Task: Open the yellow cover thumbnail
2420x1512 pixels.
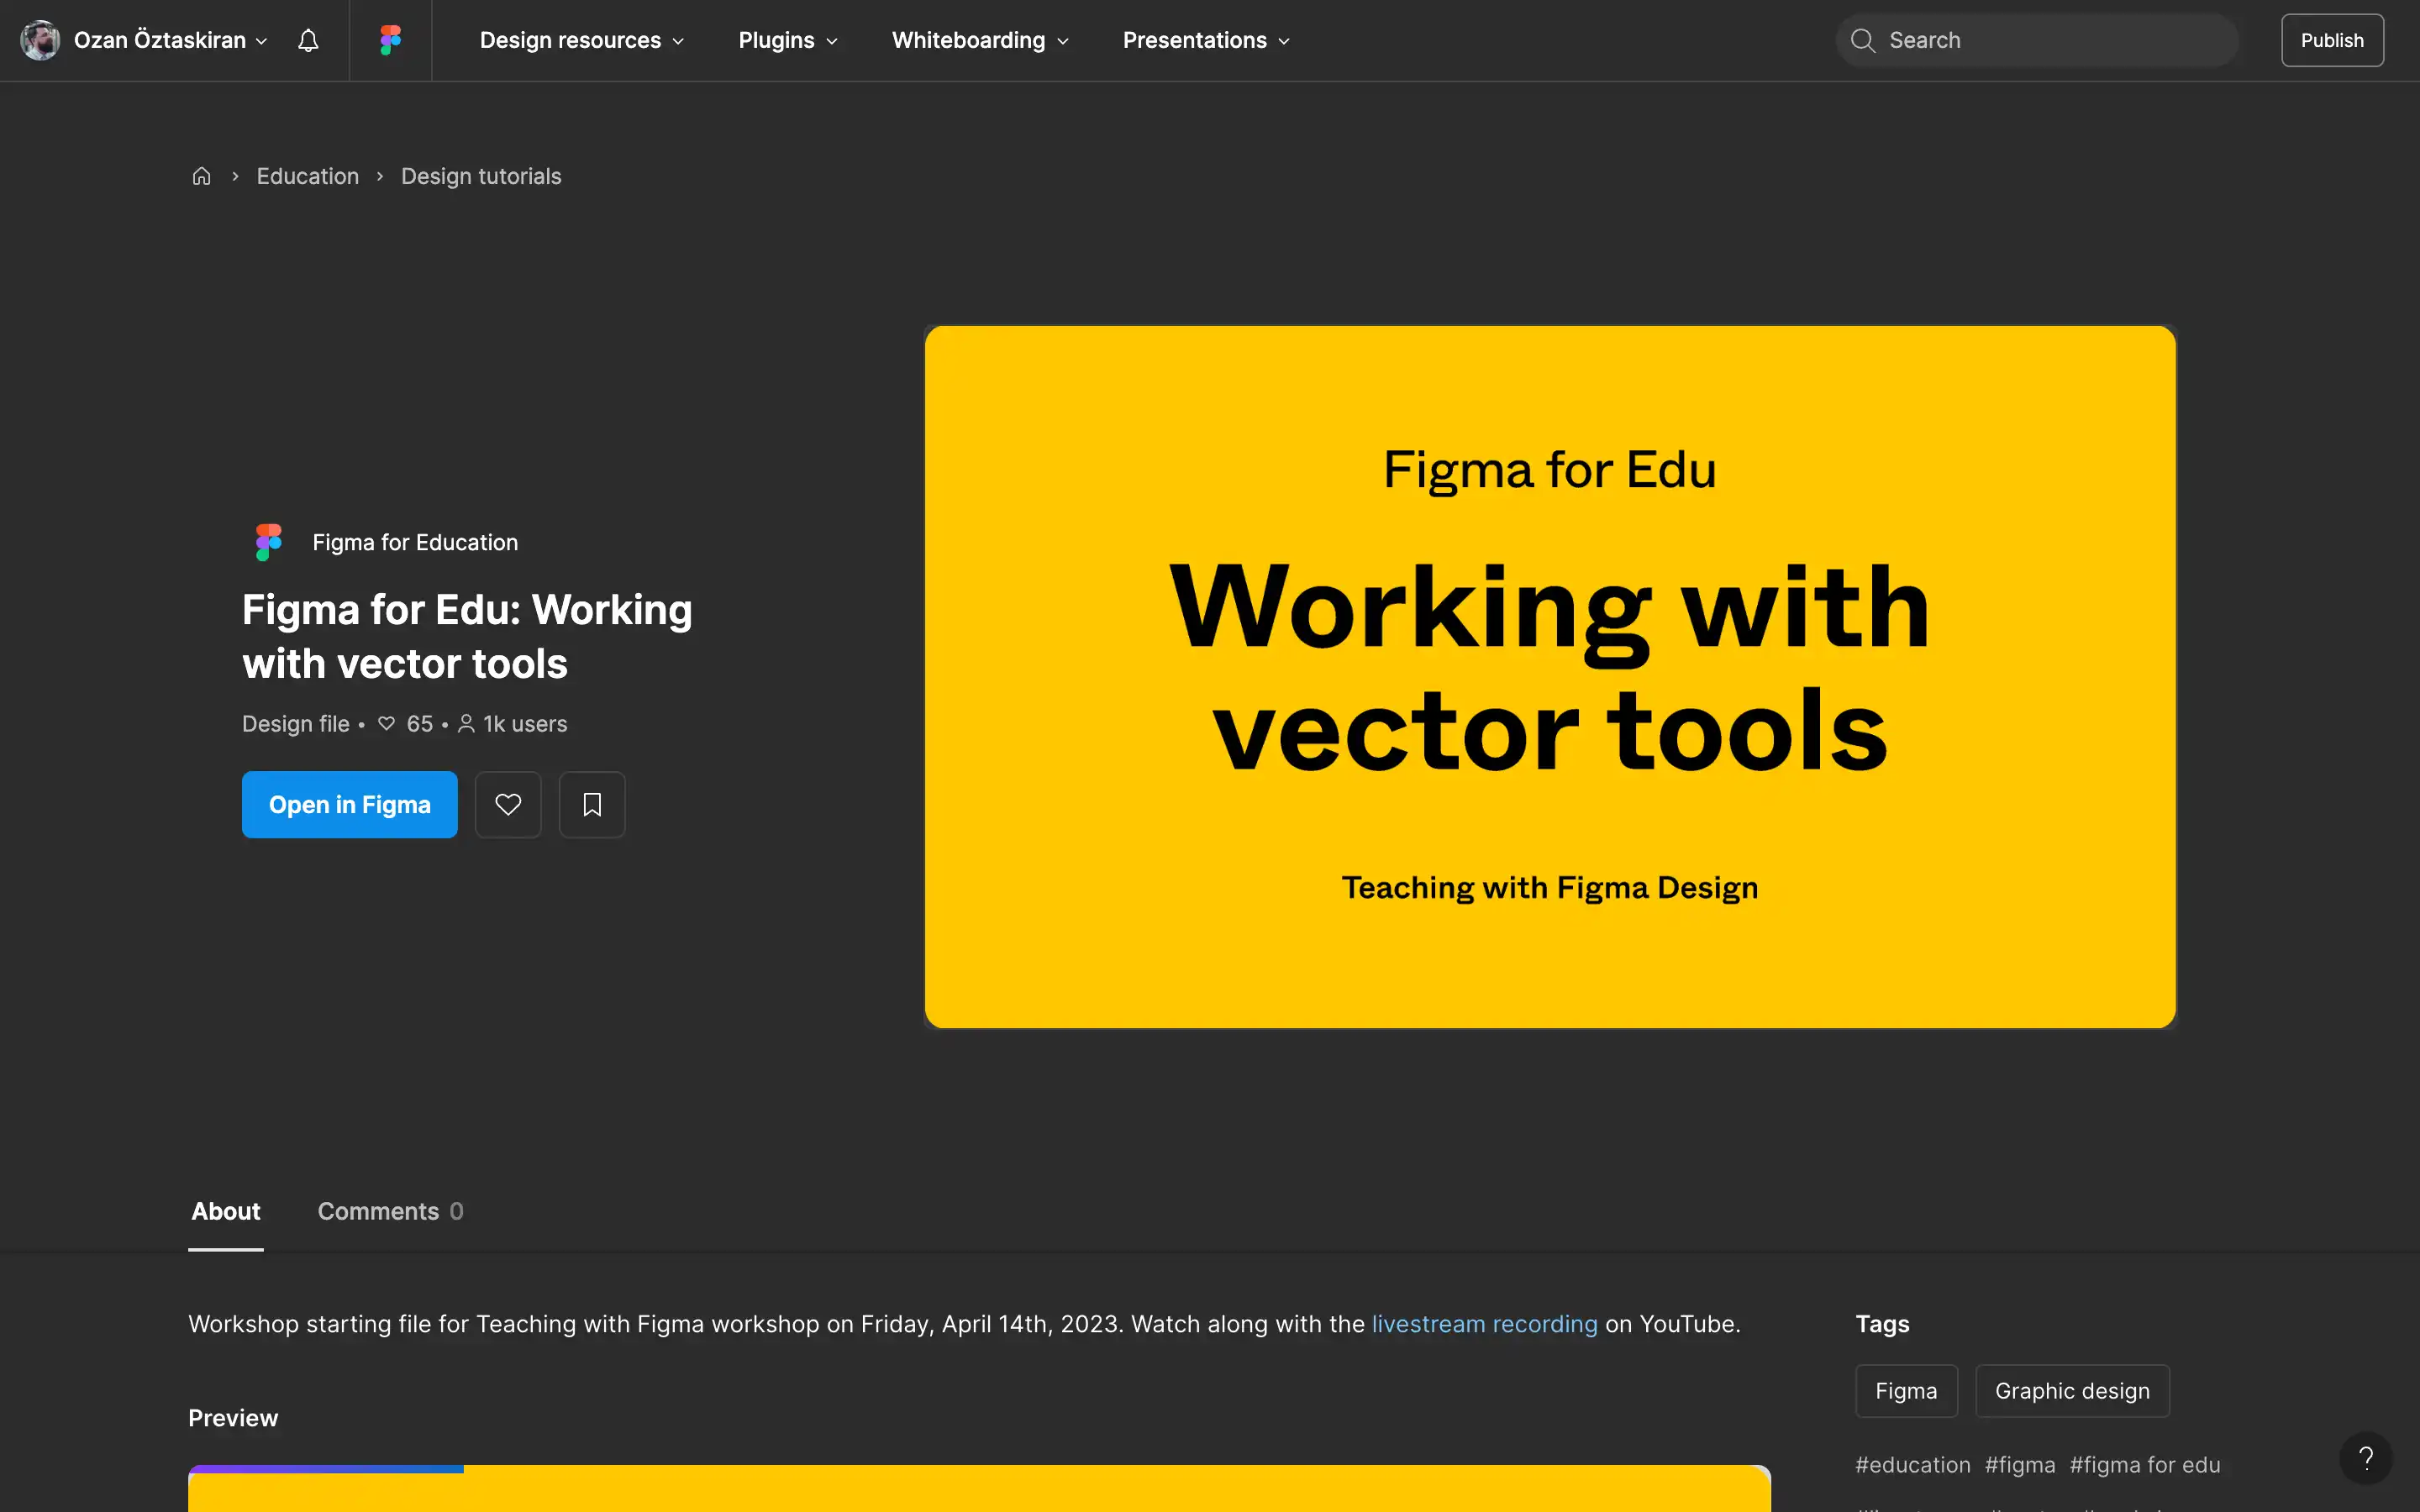Action: coord(1550,677)
